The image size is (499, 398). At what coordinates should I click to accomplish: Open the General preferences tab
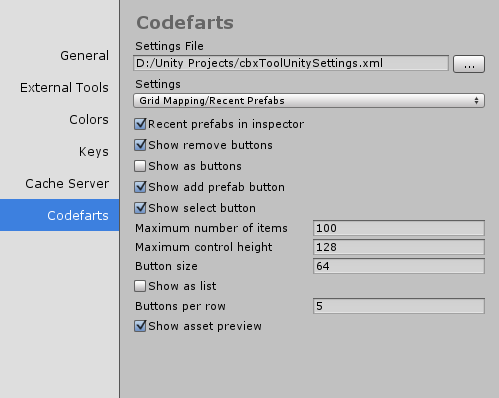[84, 56]
